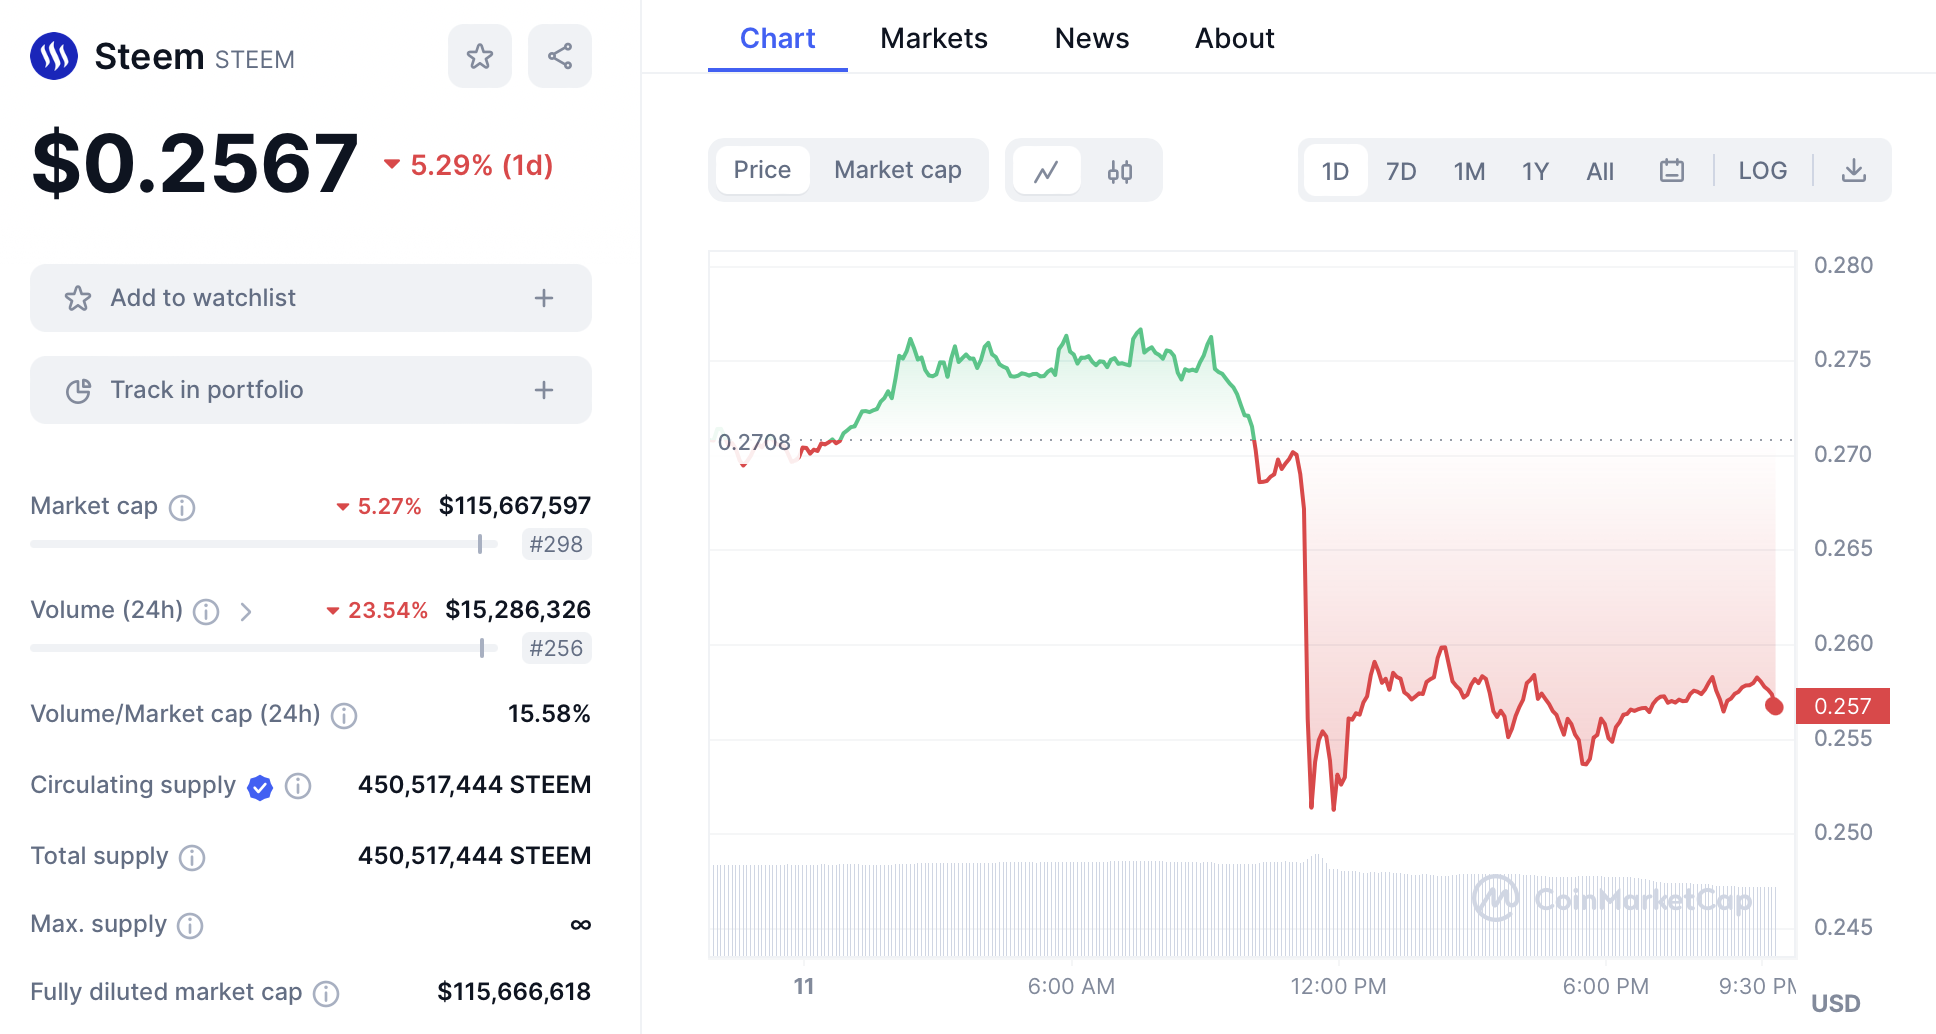Open the News tab
The image size is (1936, 1034).
(x=1091, y=38)
